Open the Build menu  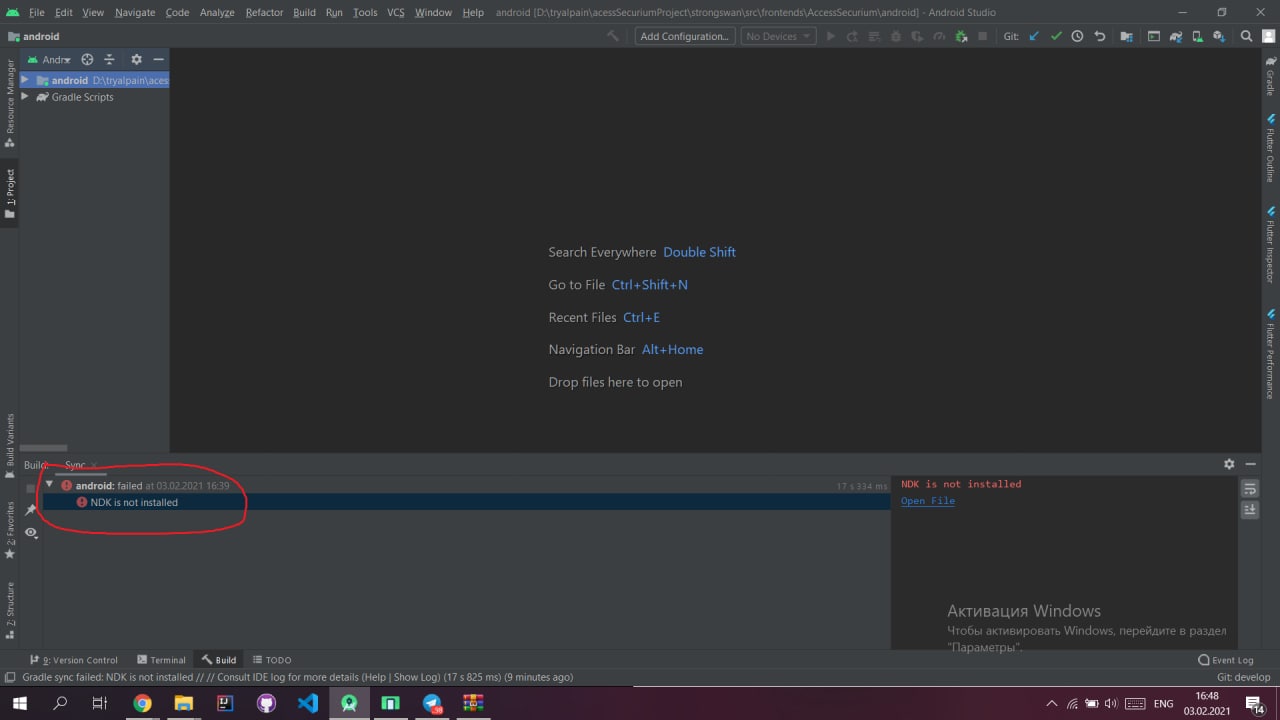click(x=304, y=12)
